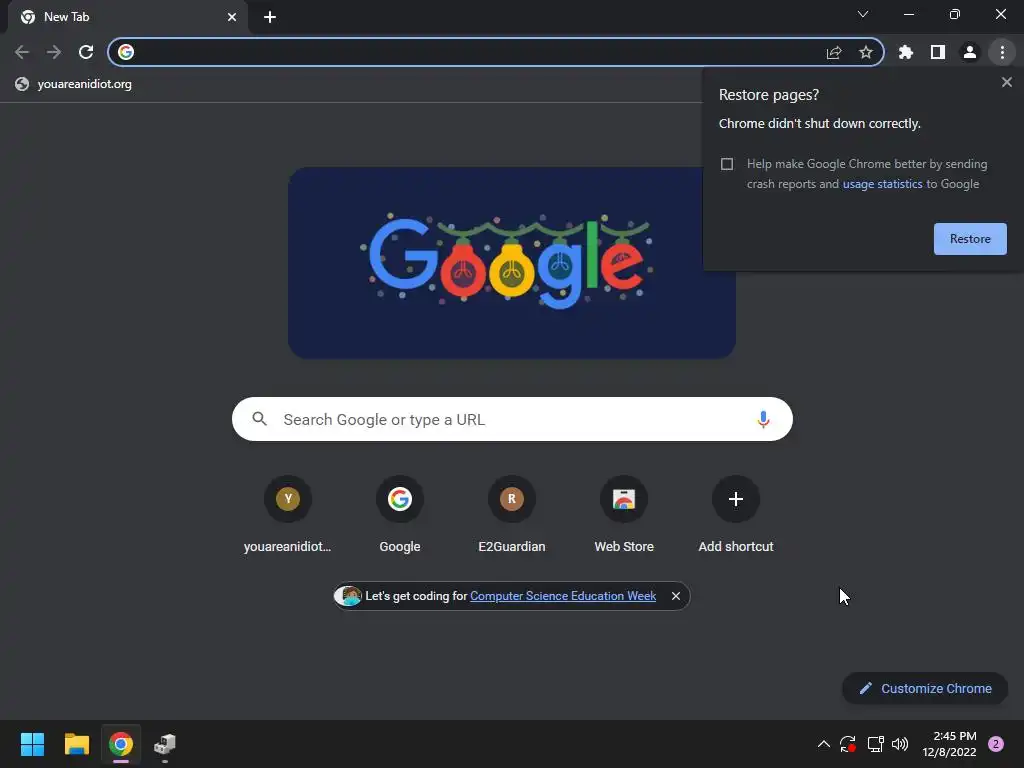Click Customize Chrome button

[x=925, y=688]
